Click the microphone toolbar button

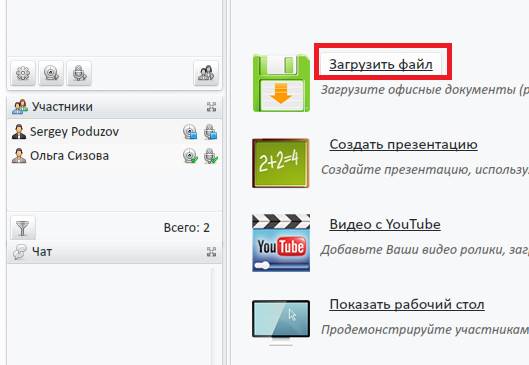point(79,73)
